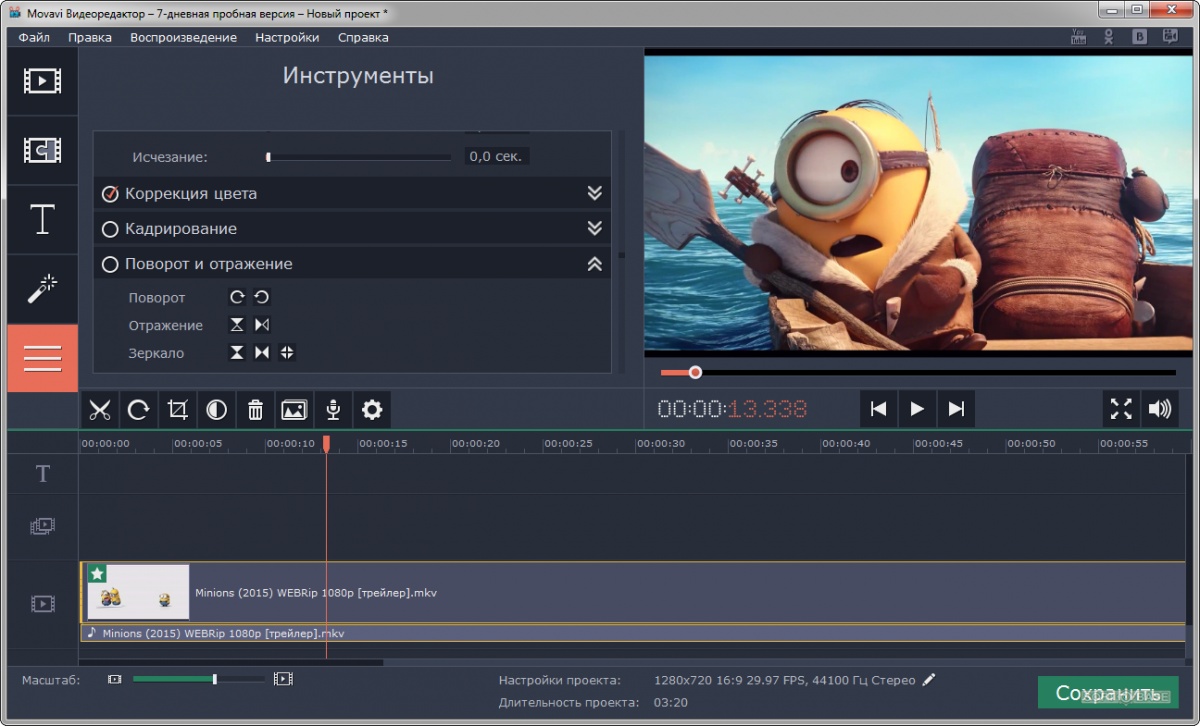The width and height of the screenshot is (1200, 726).
Task: Click second mirror icon in Зеркало row
Action: click(x=261, y=352)
